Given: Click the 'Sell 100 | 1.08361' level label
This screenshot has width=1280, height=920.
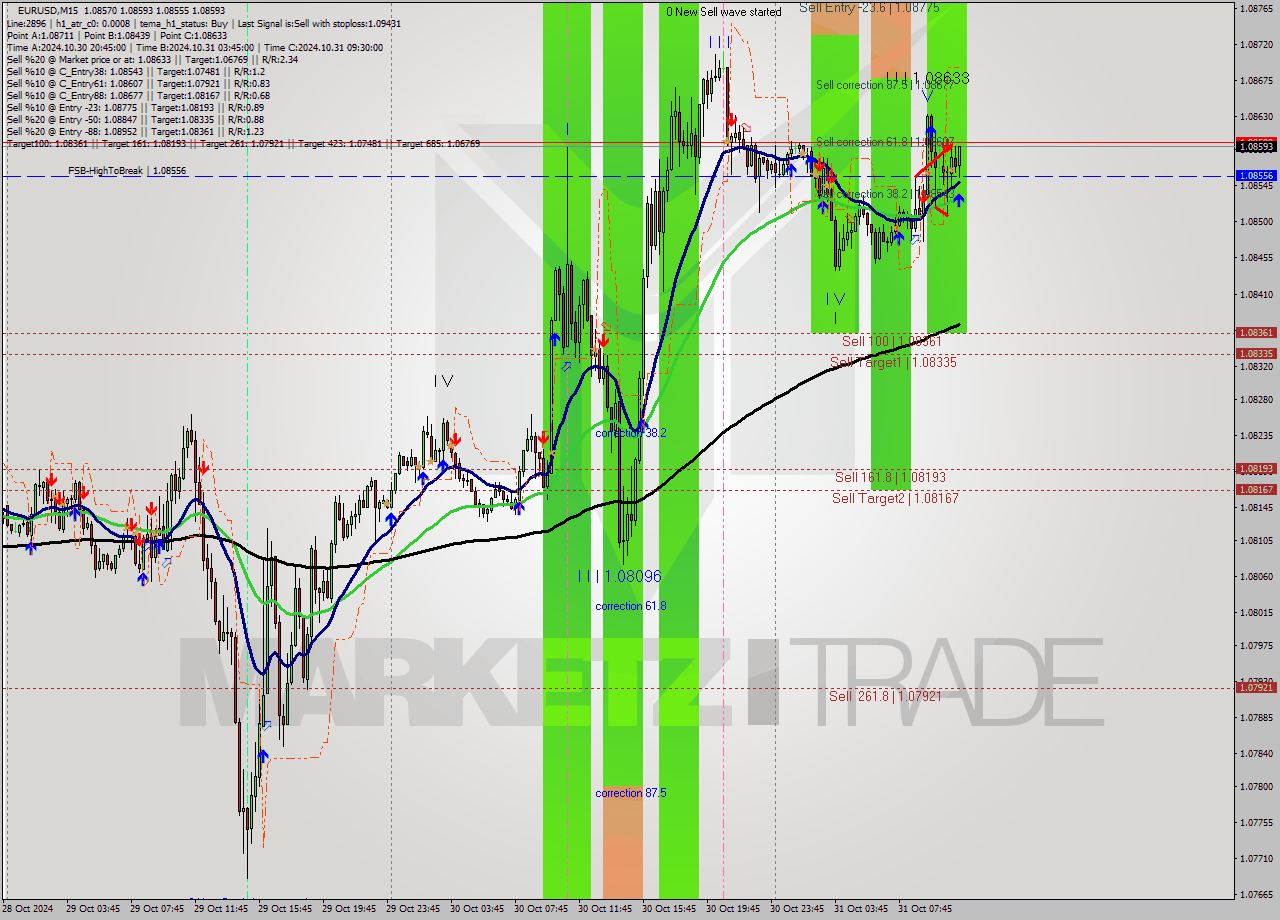Looking at the screenshot, I should pyautogui.click(x=892, y=341).
